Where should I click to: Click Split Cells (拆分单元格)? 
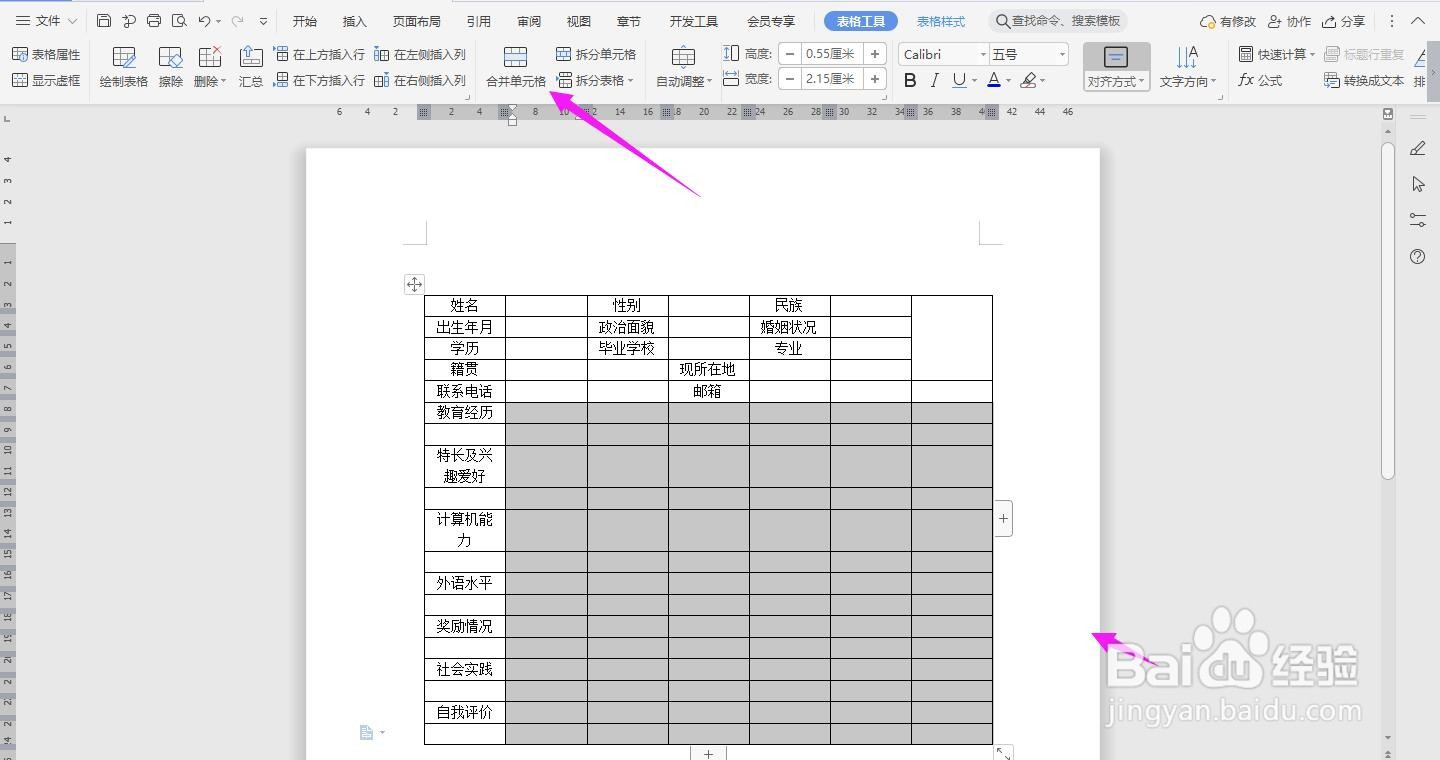tap(596, 54)
